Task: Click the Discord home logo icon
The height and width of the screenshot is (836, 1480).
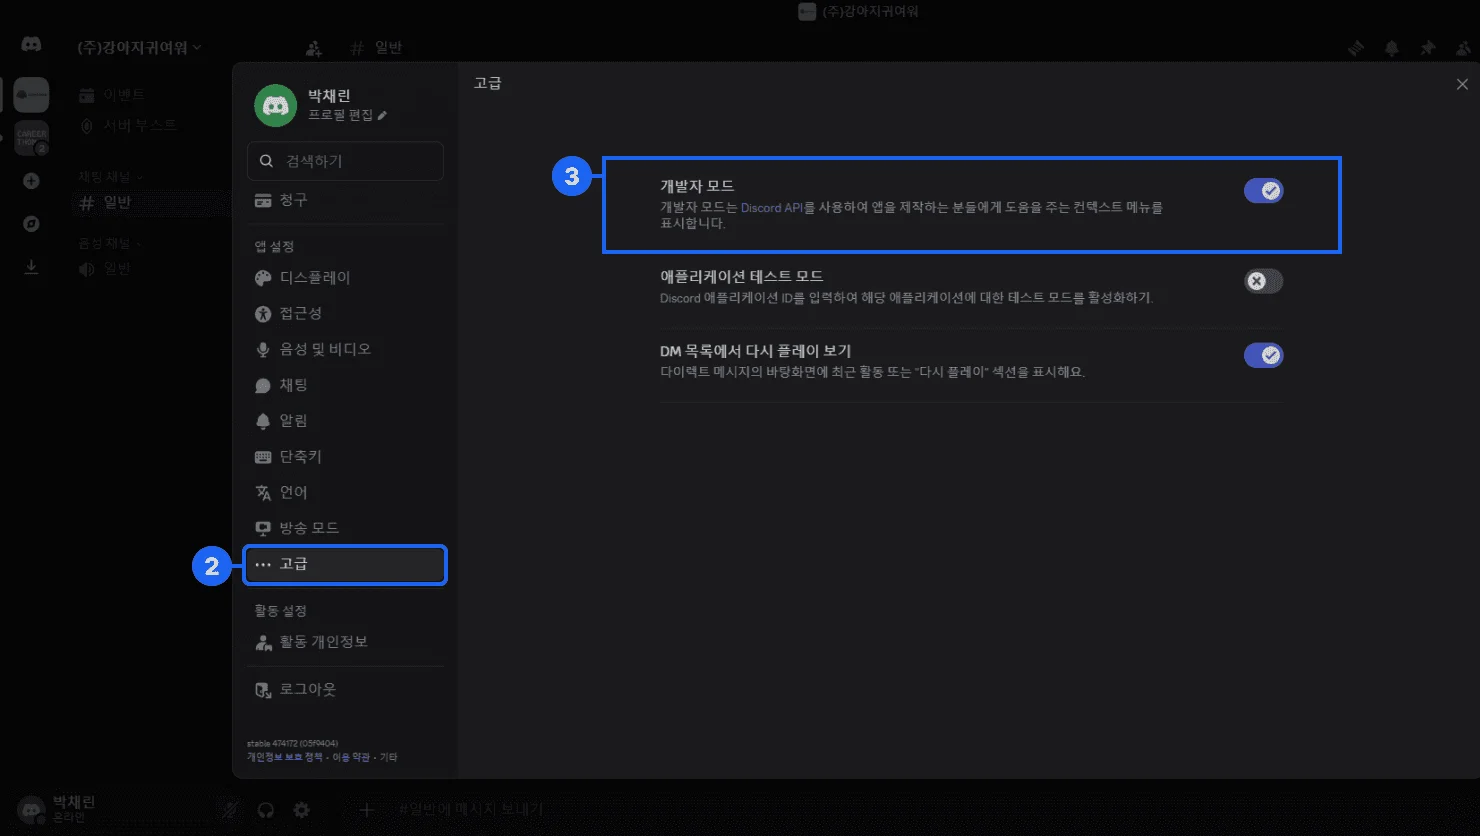Action: pos(31,44)
